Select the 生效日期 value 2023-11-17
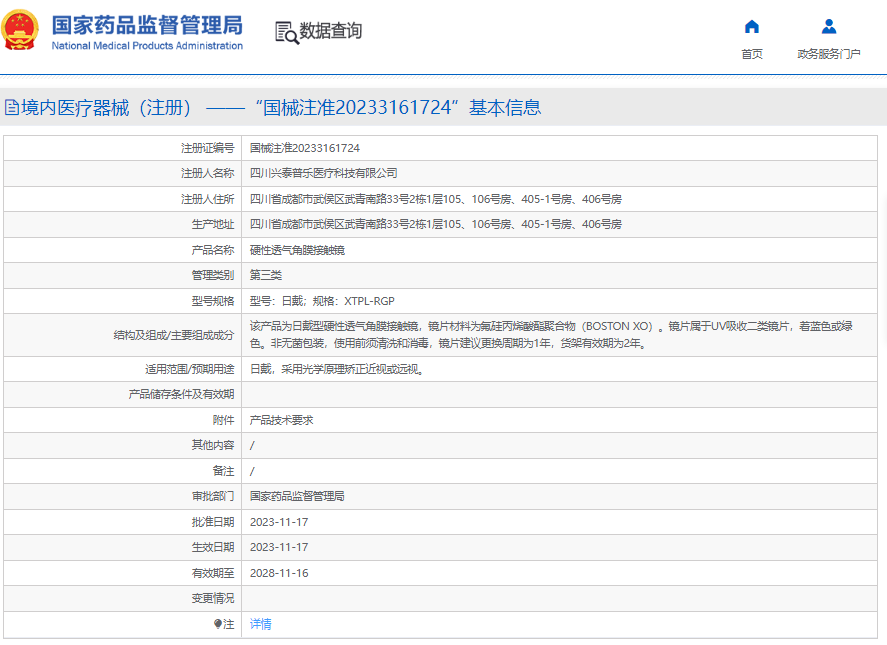887x645 pixels. [x=279, y=547]
